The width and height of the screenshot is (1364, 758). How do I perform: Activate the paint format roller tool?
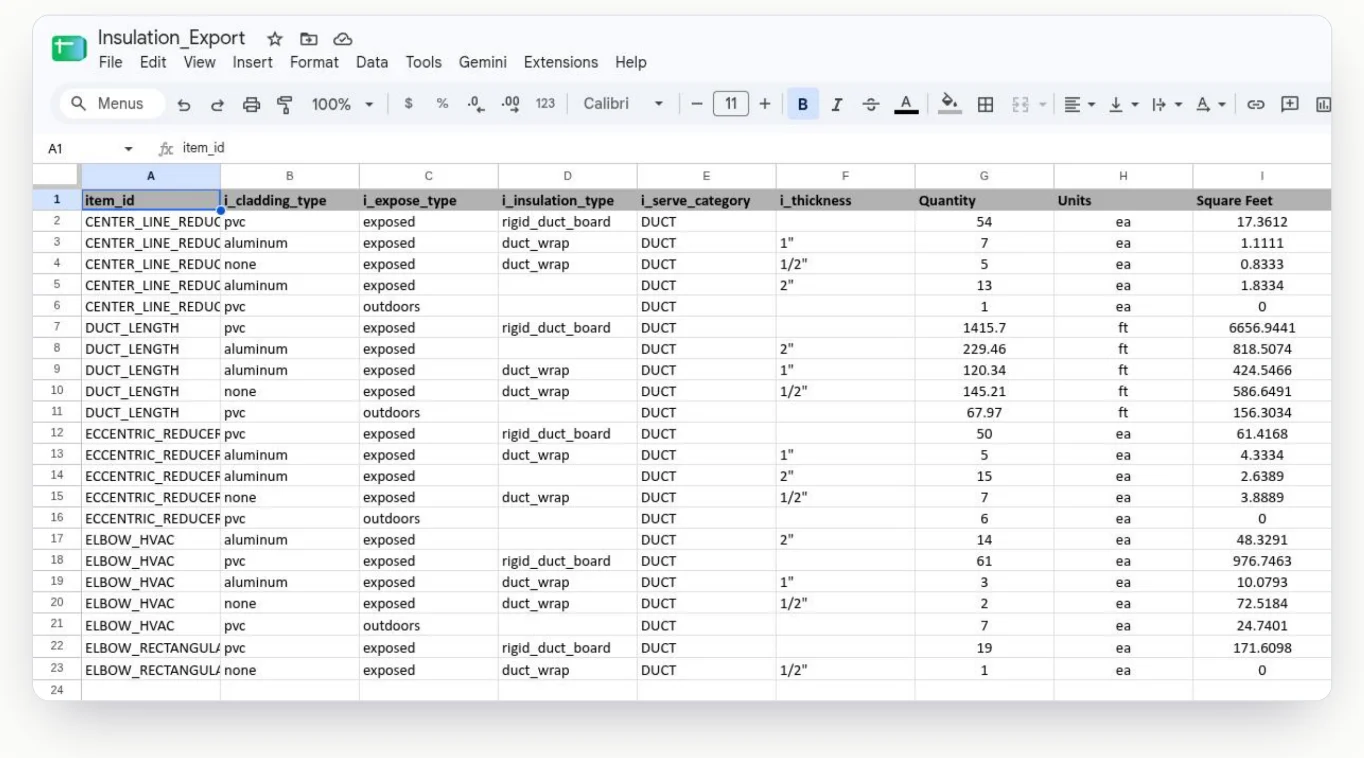pos(285,104)
